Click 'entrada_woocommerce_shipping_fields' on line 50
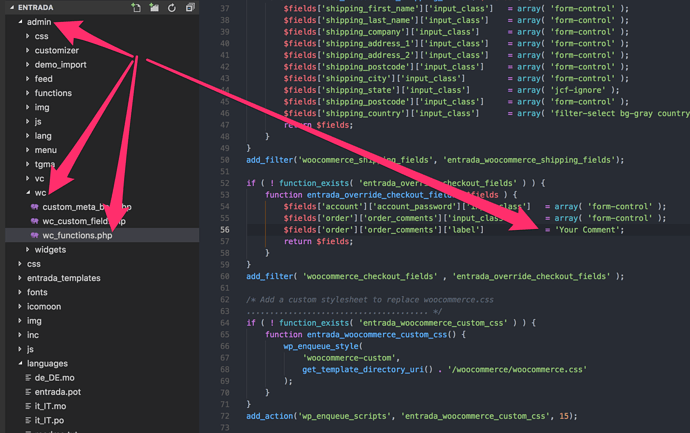Viewport: 690px width, 433px height. [x=529, y=160]
